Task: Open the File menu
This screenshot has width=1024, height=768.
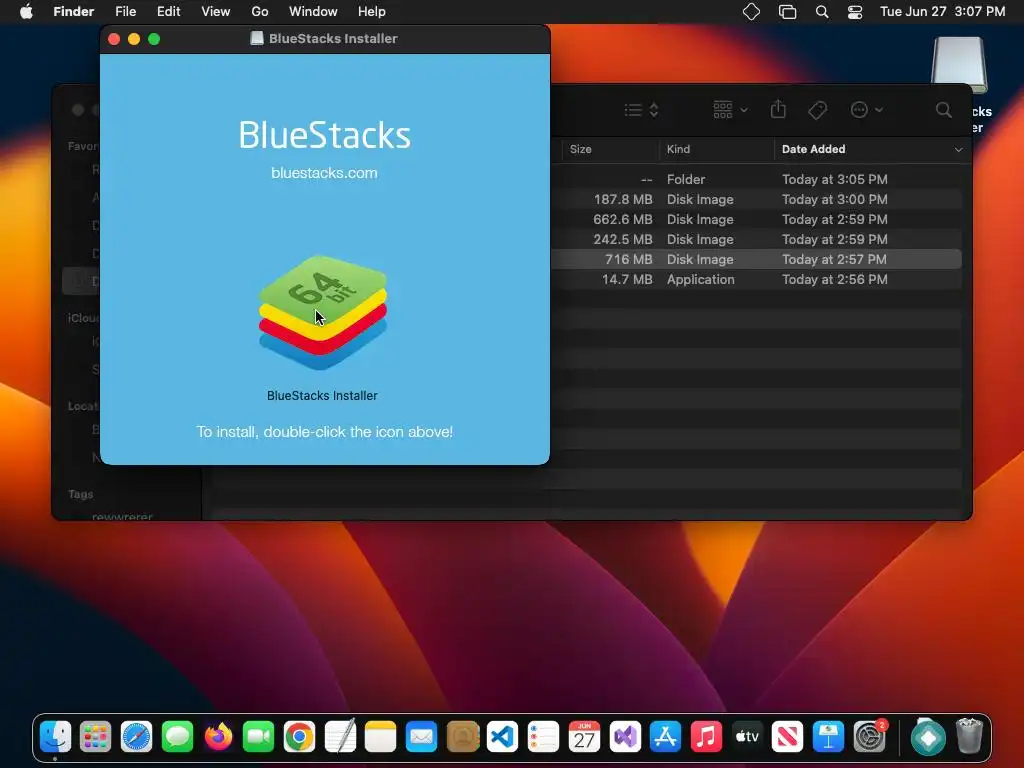Action: tap(125, 12)
